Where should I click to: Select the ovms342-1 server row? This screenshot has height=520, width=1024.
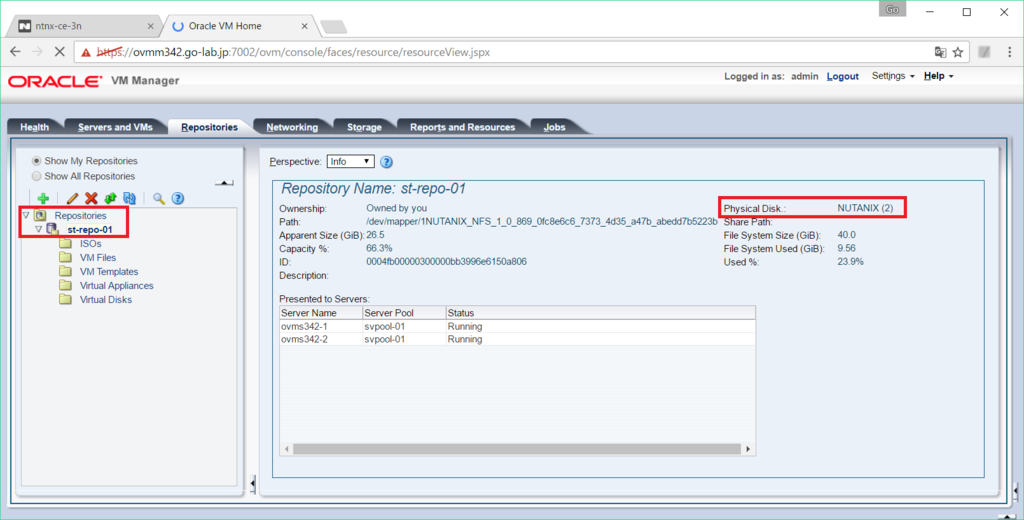pyautogui.click(x=517, y=327)
